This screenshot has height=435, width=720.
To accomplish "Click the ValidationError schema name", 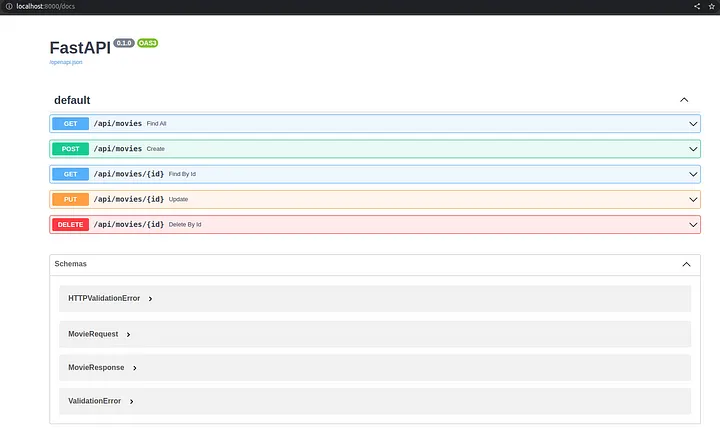I will (94, 401).
